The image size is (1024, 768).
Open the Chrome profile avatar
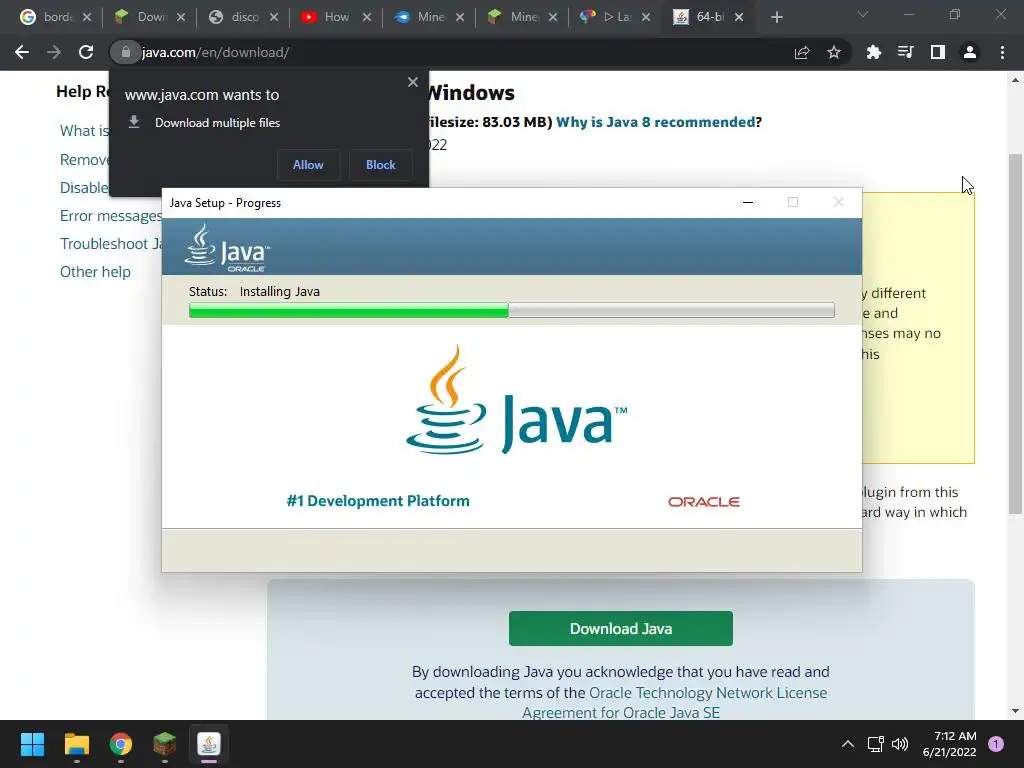click(x=970, y=52)
